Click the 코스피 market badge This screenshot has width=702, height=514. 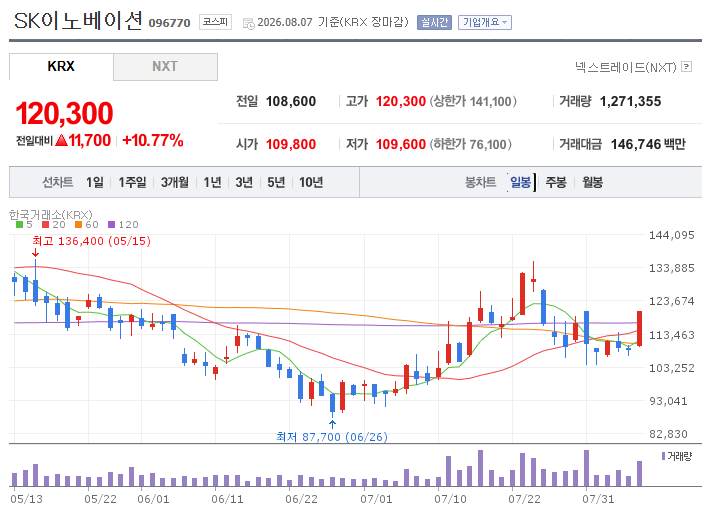[x=215, y=22]
